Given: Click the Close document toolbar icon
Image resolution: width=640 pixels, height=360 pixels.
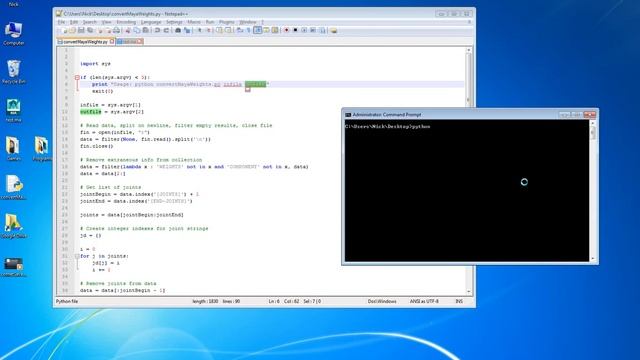Looking at the screenshot, I should click(x=100, y=30).
